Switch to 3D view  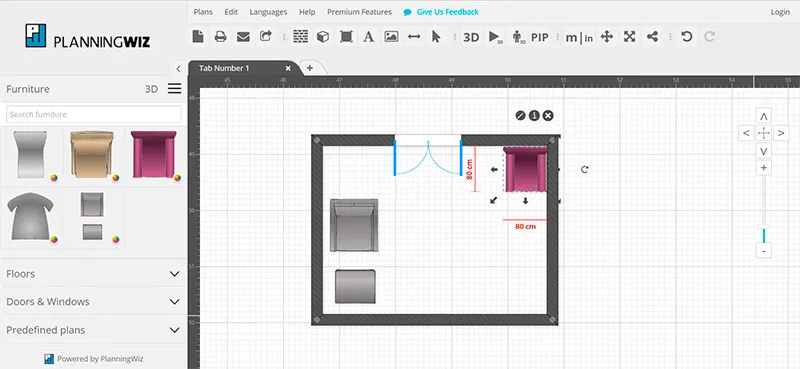click(471, 37)
